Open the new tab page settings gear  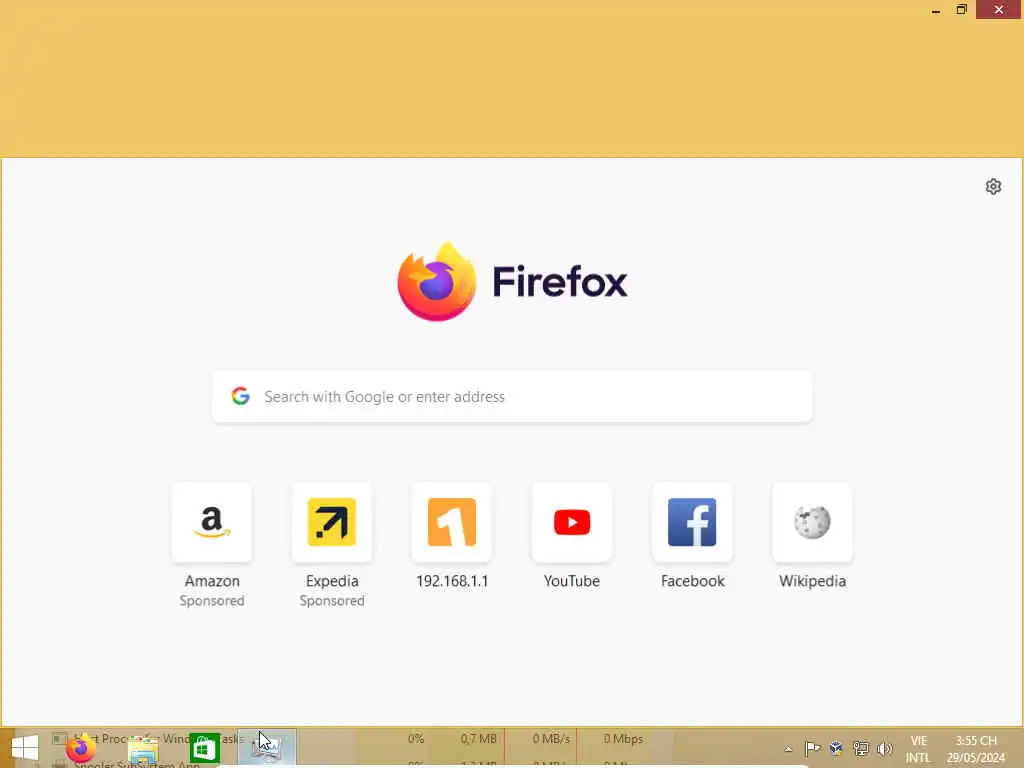tap(993, 187)
